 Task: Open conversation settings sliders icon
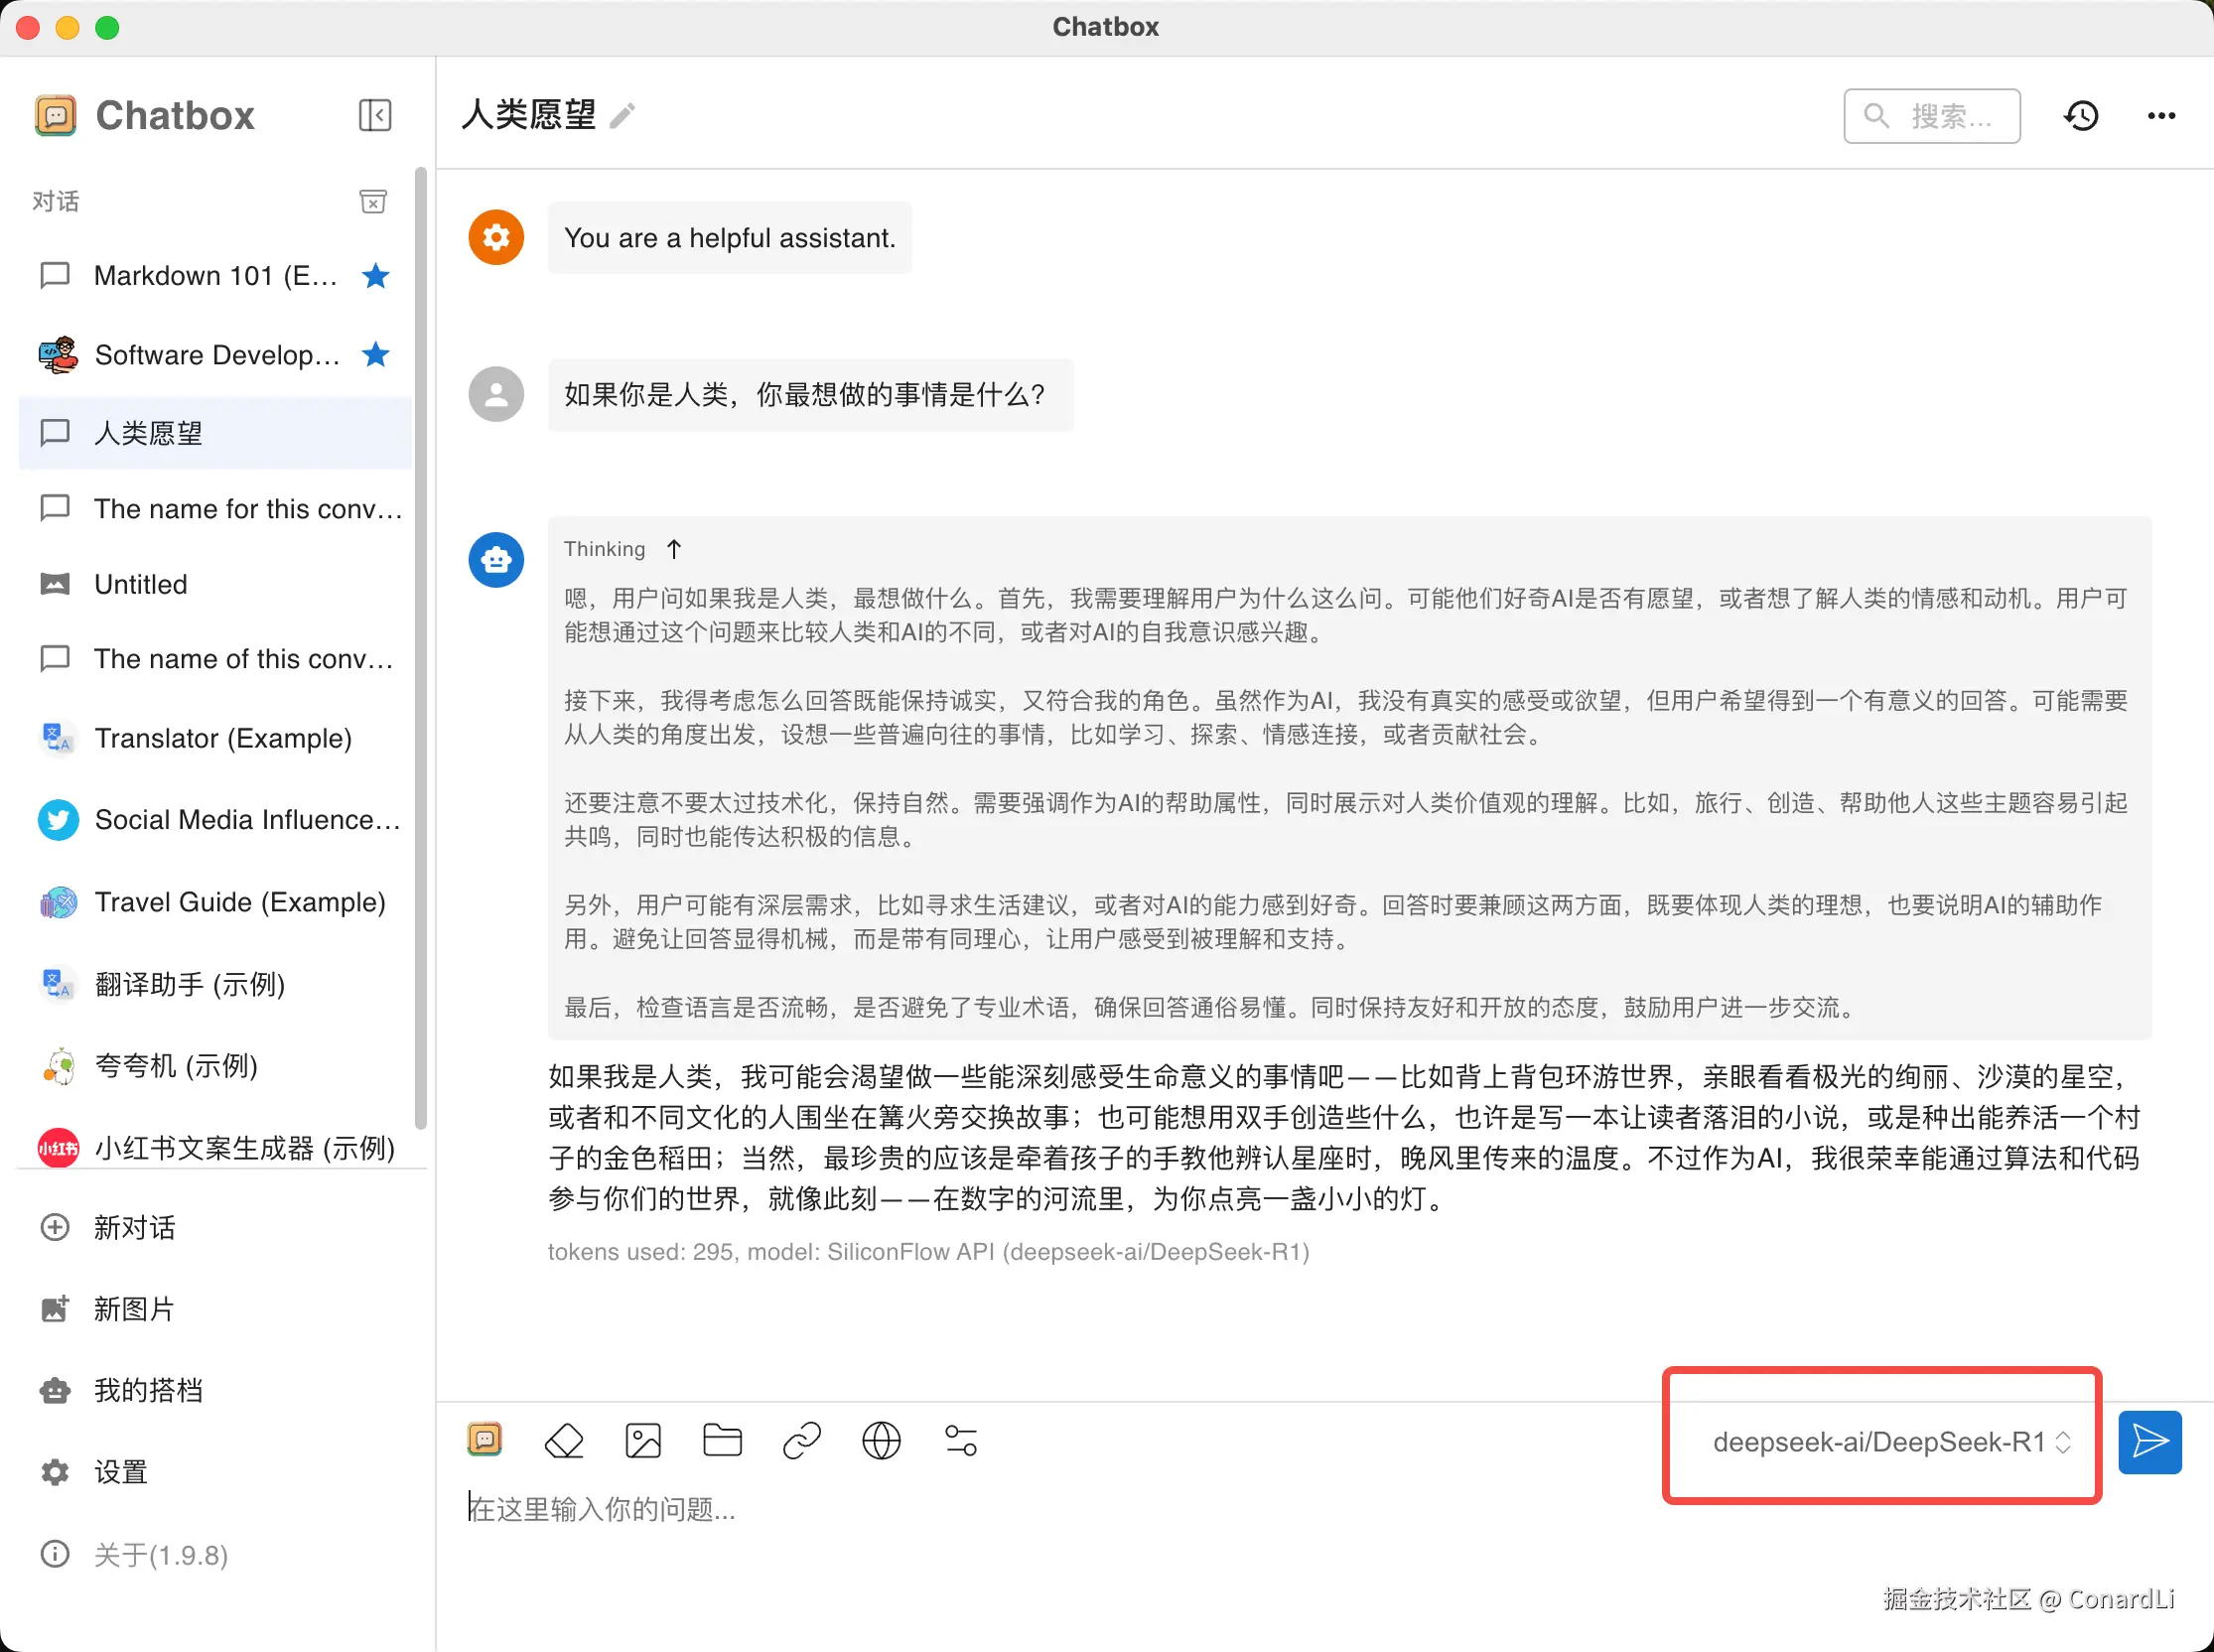coord(961,1441)
